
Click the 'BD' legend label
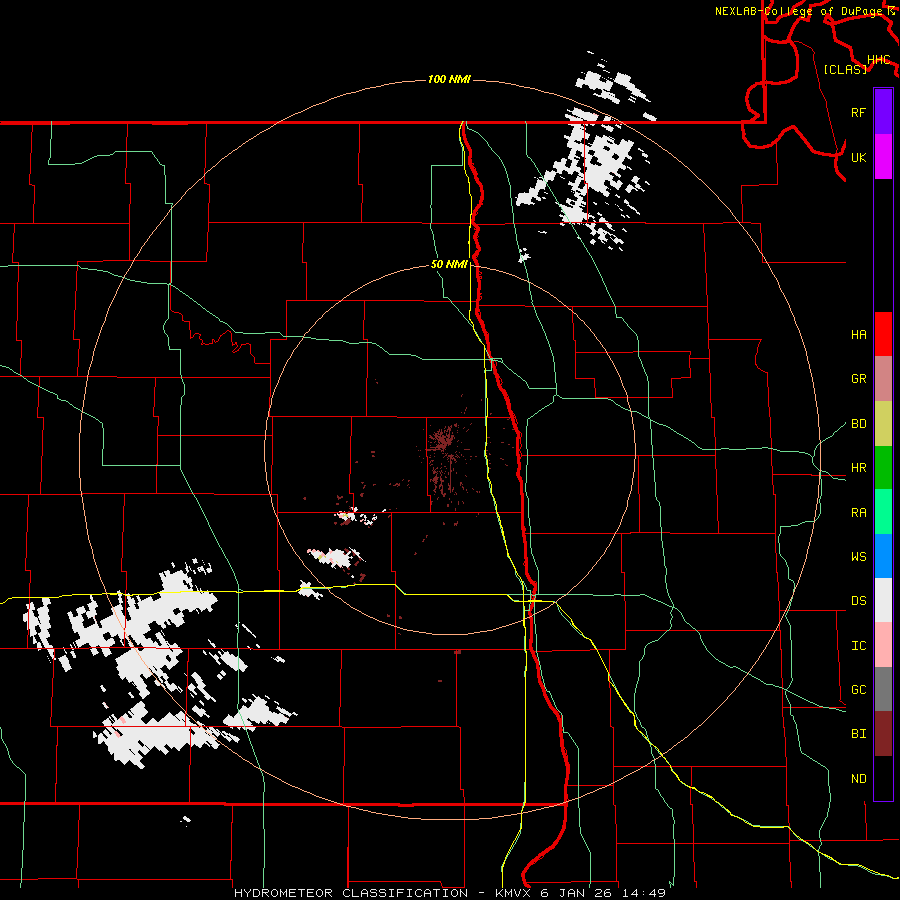coord(858,424)
